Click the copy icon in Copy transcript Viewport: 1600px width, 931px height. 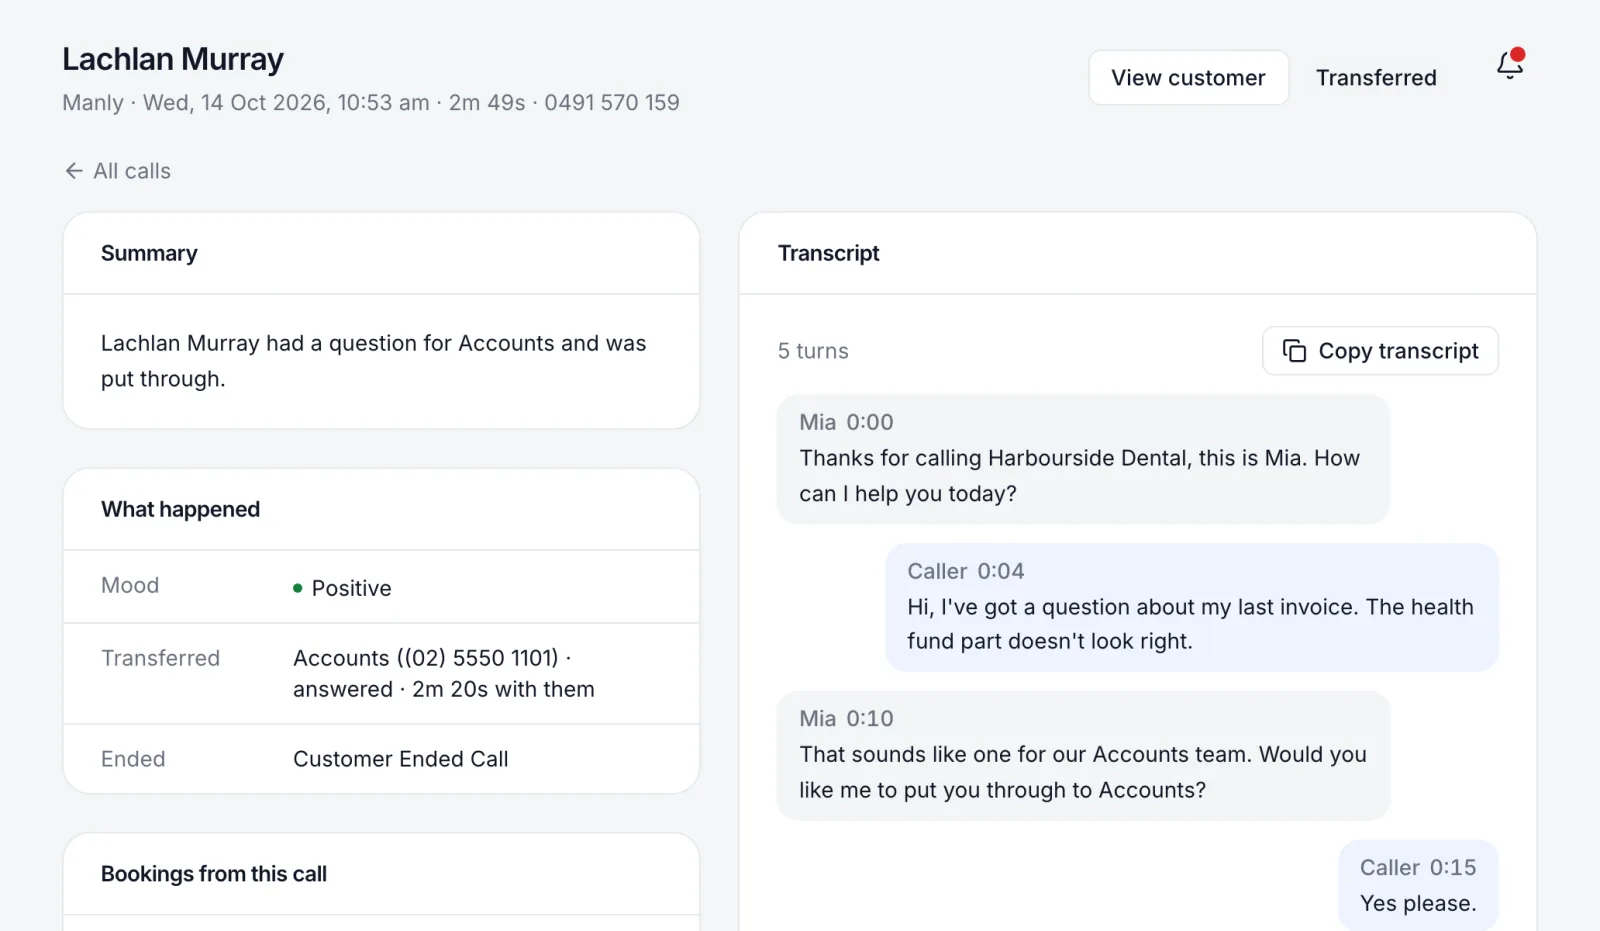click(1294, 351)
